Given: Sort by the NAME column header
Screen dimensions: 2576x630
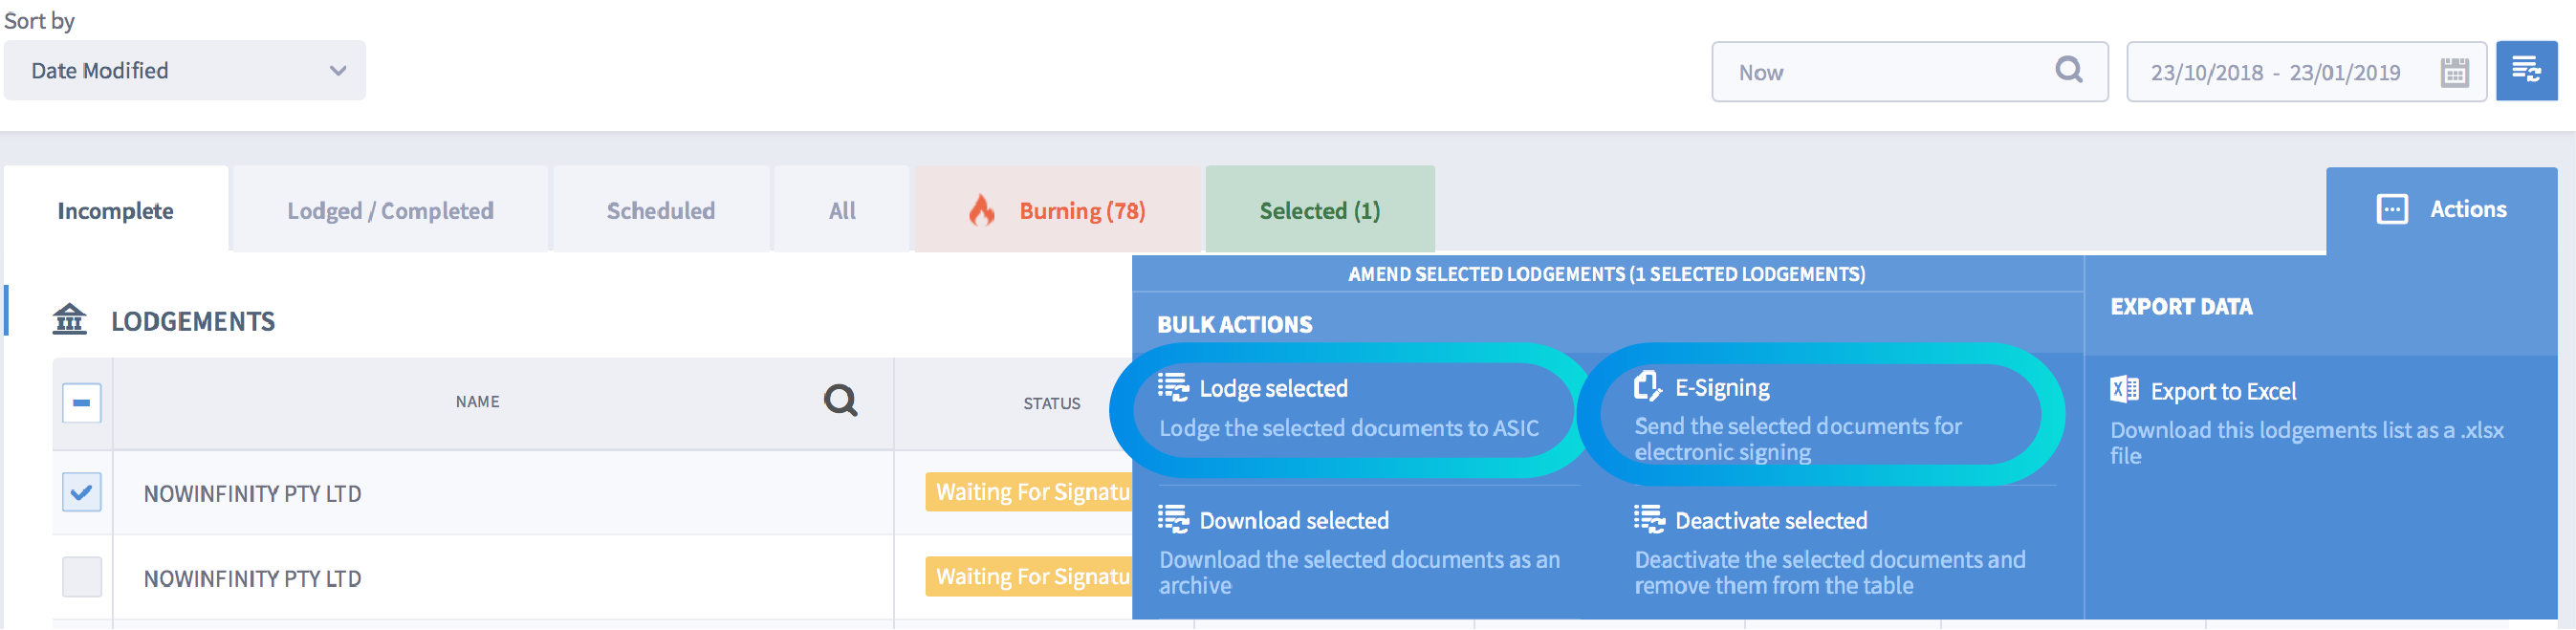Looking at the screenshot, I should [x=477, y=402].
